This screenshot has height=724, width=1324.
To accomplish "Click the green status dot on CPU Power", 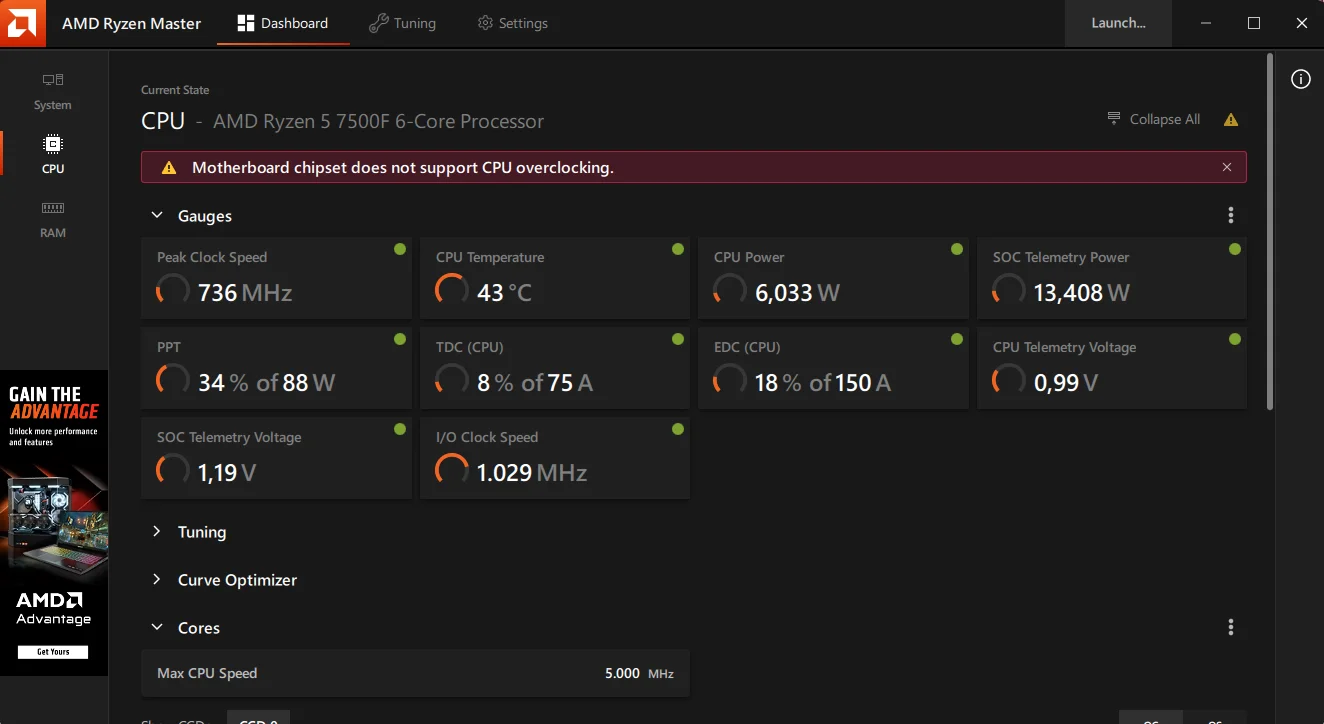I will click(957, 249).
